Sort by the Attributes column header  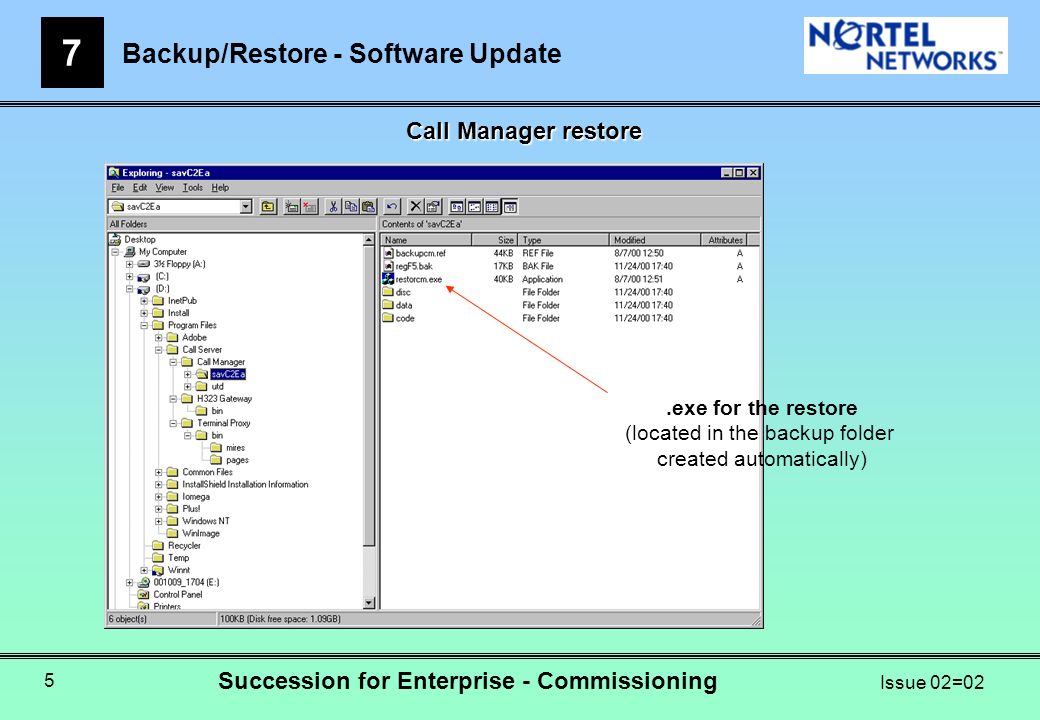tap(724, 240)
